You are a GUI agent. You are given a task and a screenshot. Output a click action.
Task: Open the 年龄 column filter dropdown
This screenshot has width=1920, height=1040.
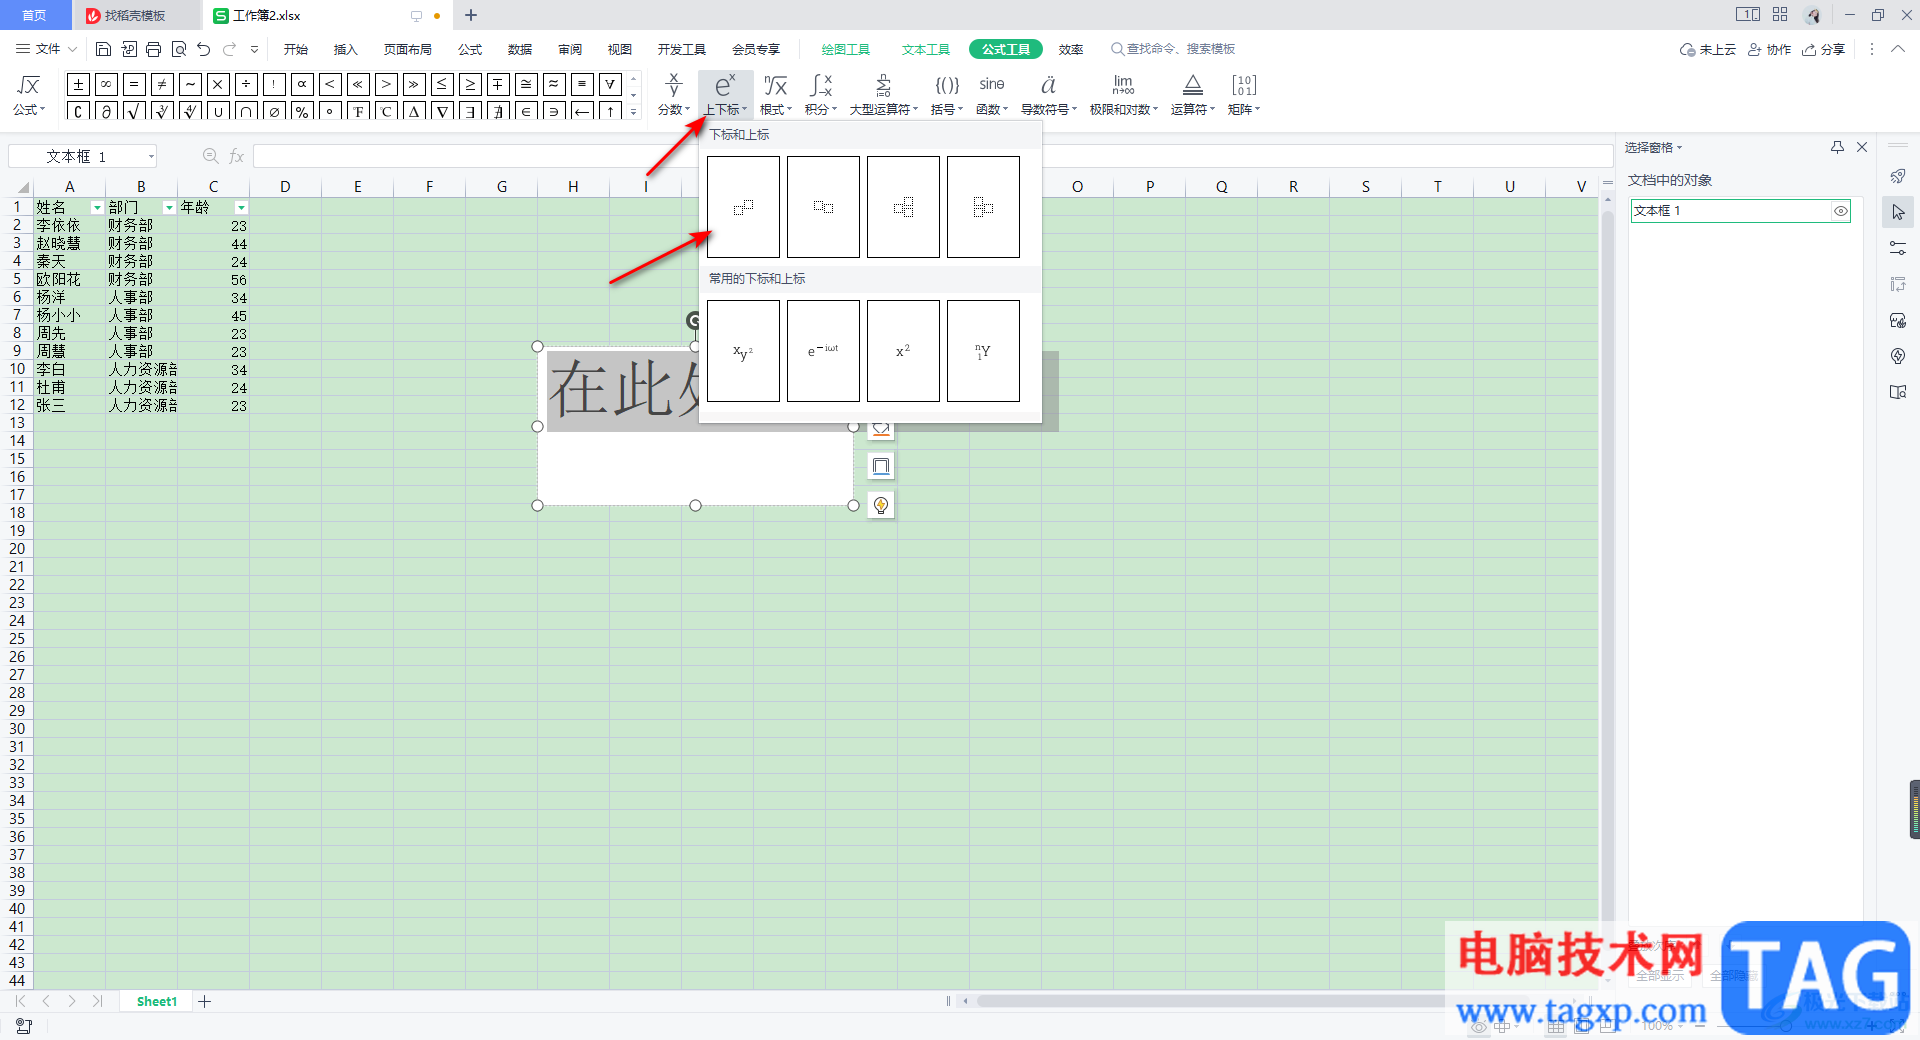coord(241,208)
